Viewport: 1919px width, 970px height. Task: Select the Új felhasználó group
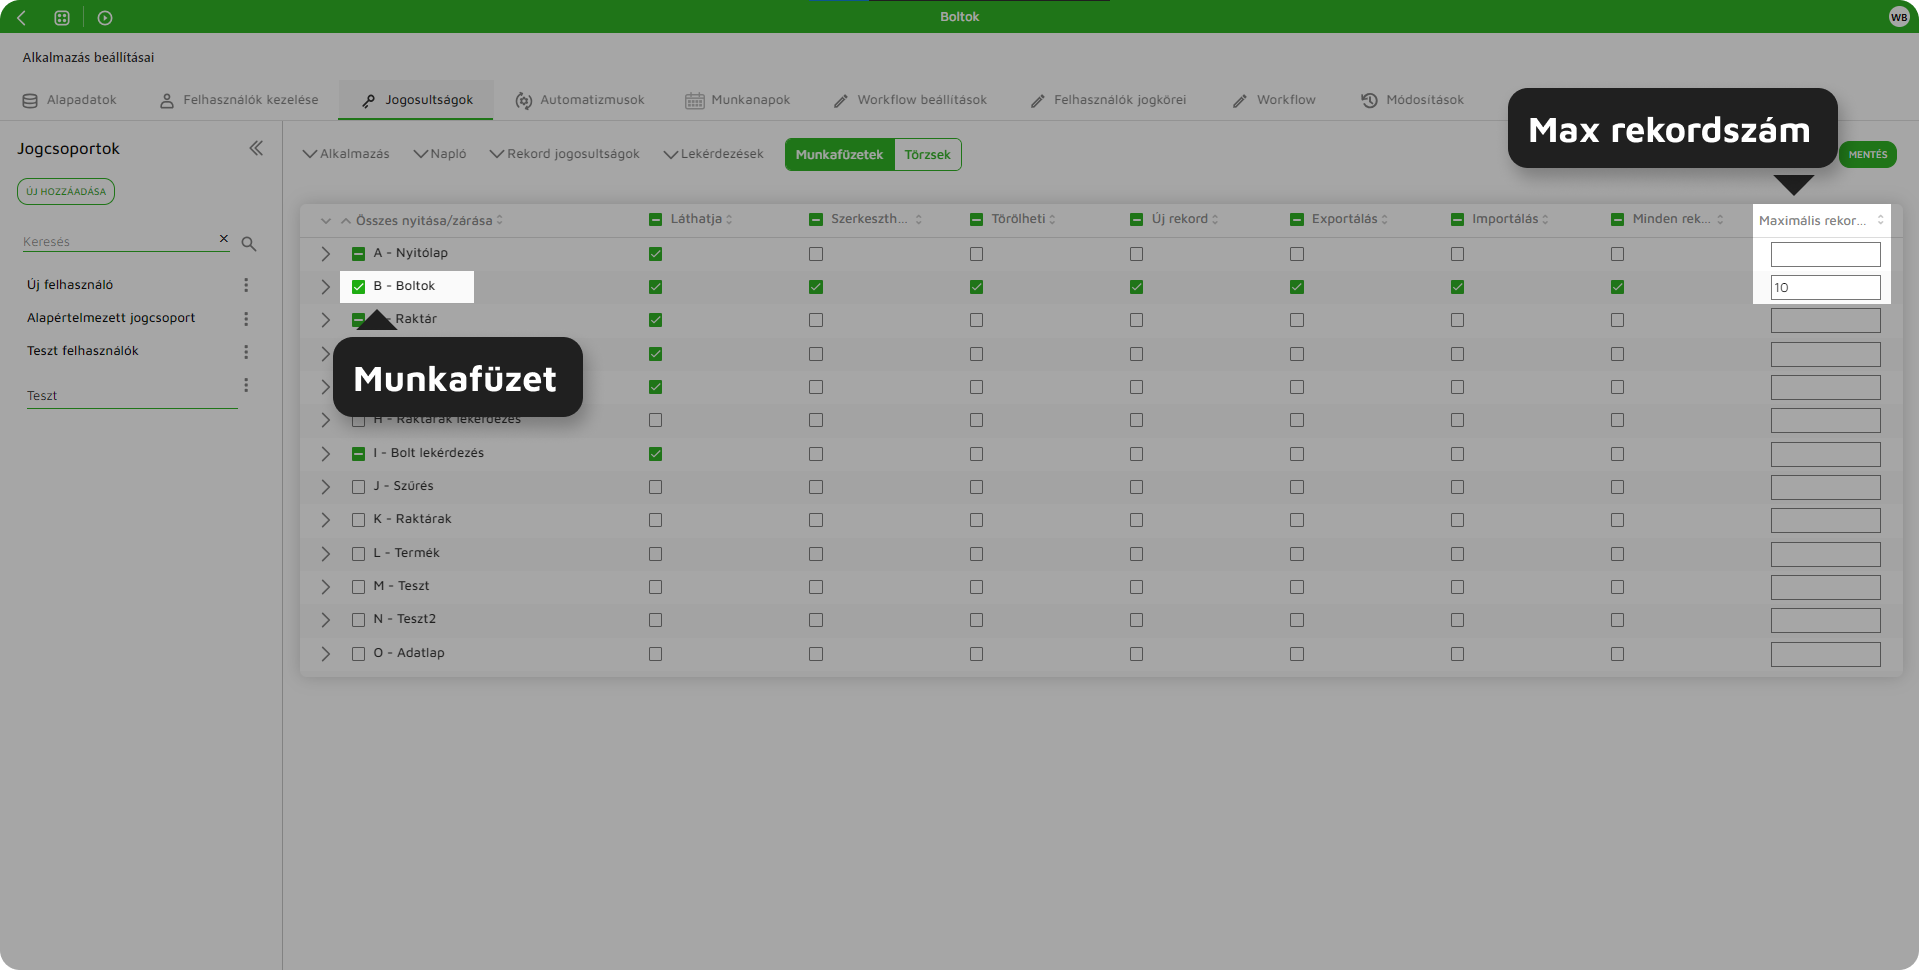click(70, 285)
